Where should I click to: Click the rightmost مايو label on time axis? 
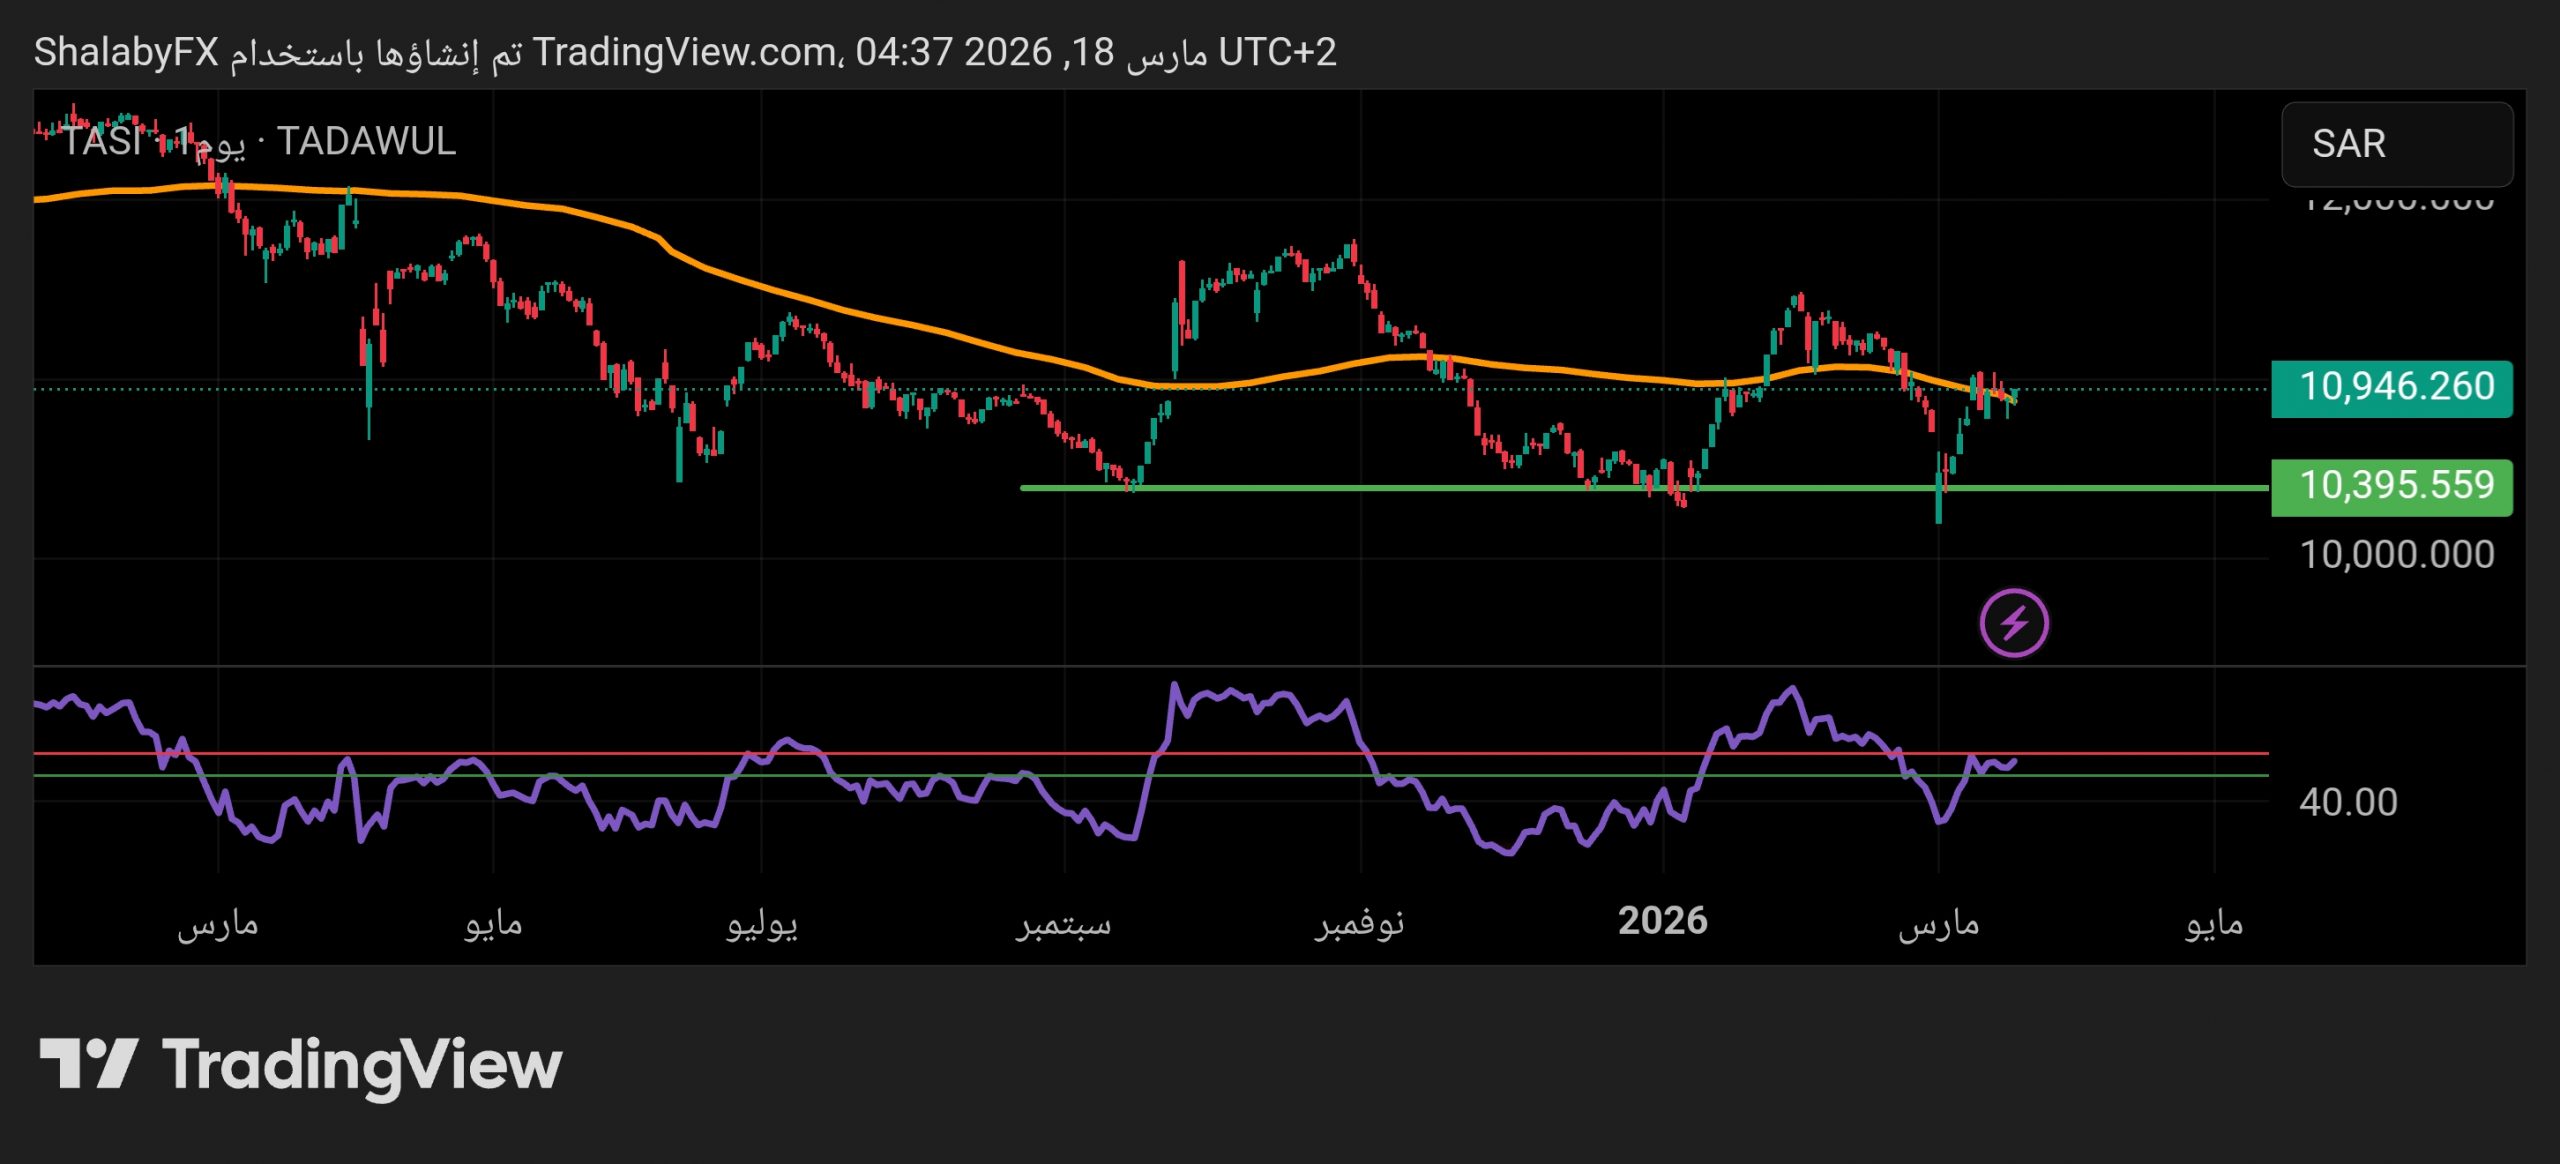(2213, 923)
